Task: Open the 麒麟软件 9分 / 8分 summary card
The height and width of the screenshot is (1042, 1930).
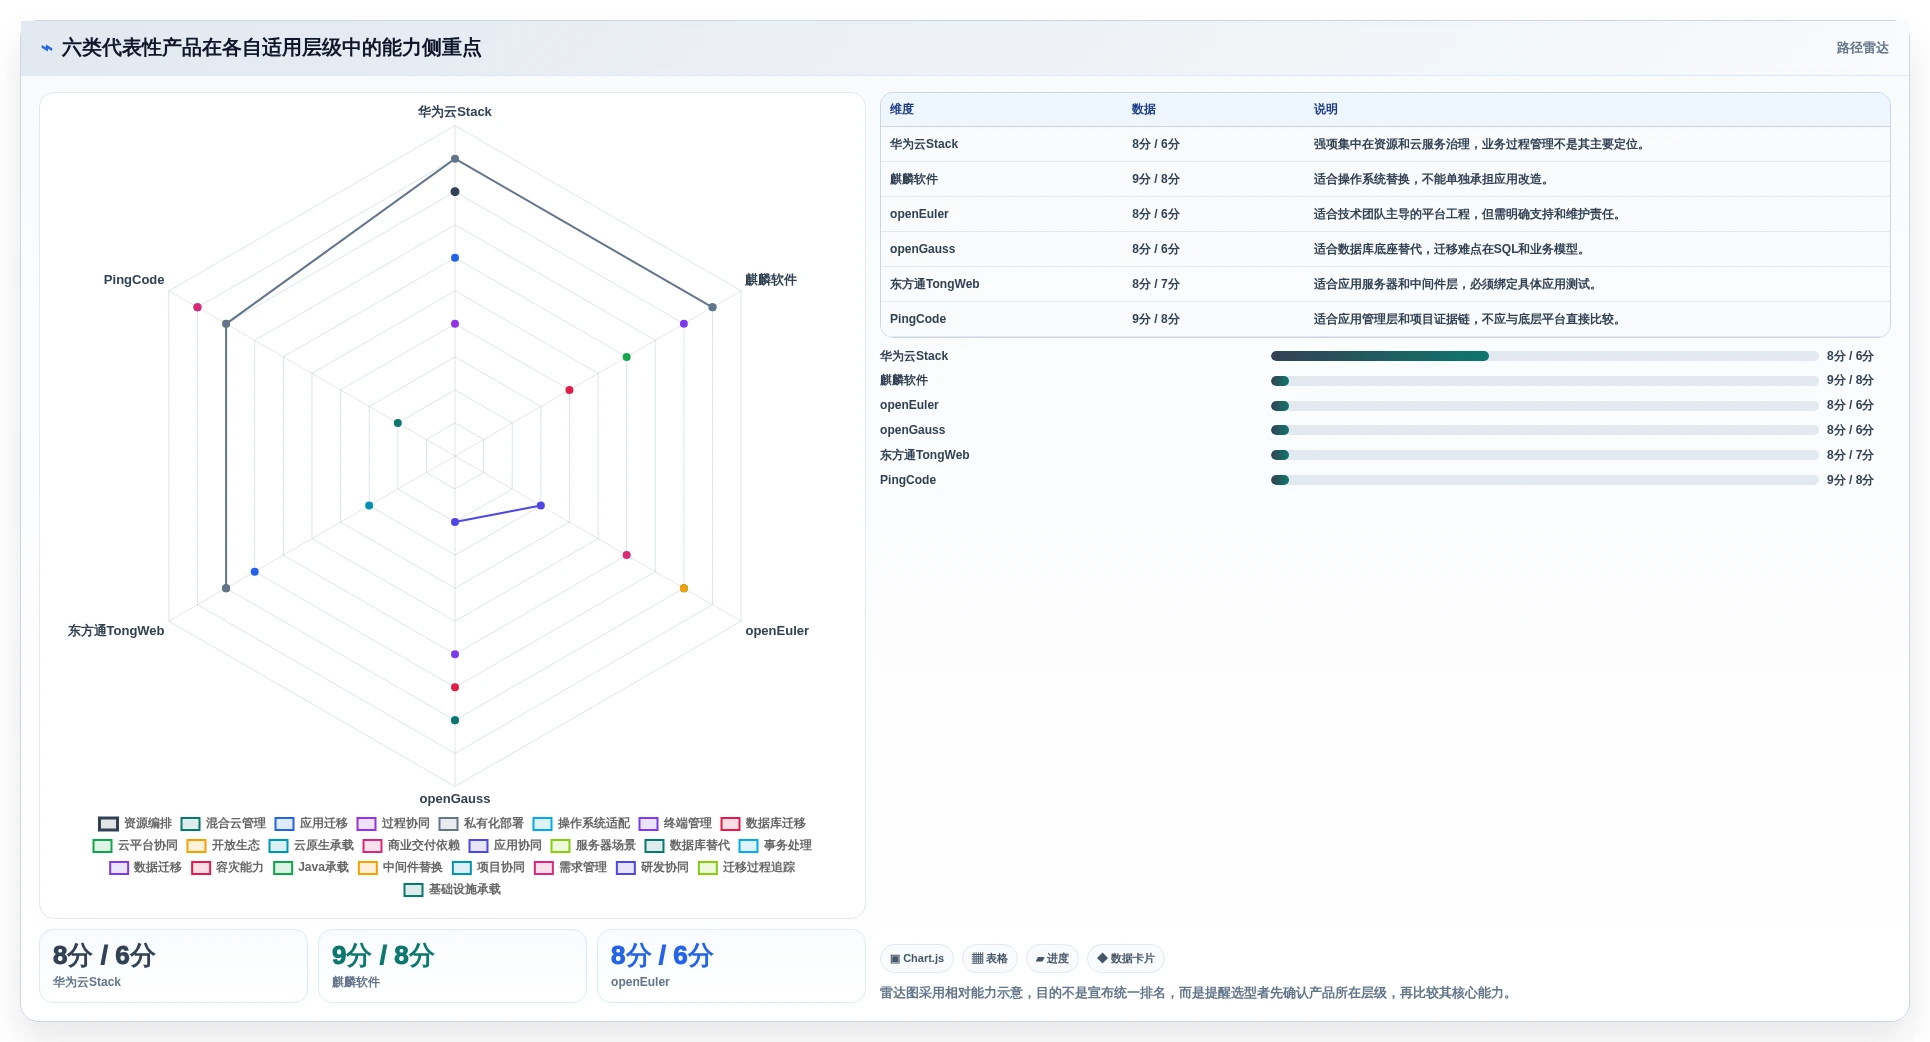Action: [452, 966]
